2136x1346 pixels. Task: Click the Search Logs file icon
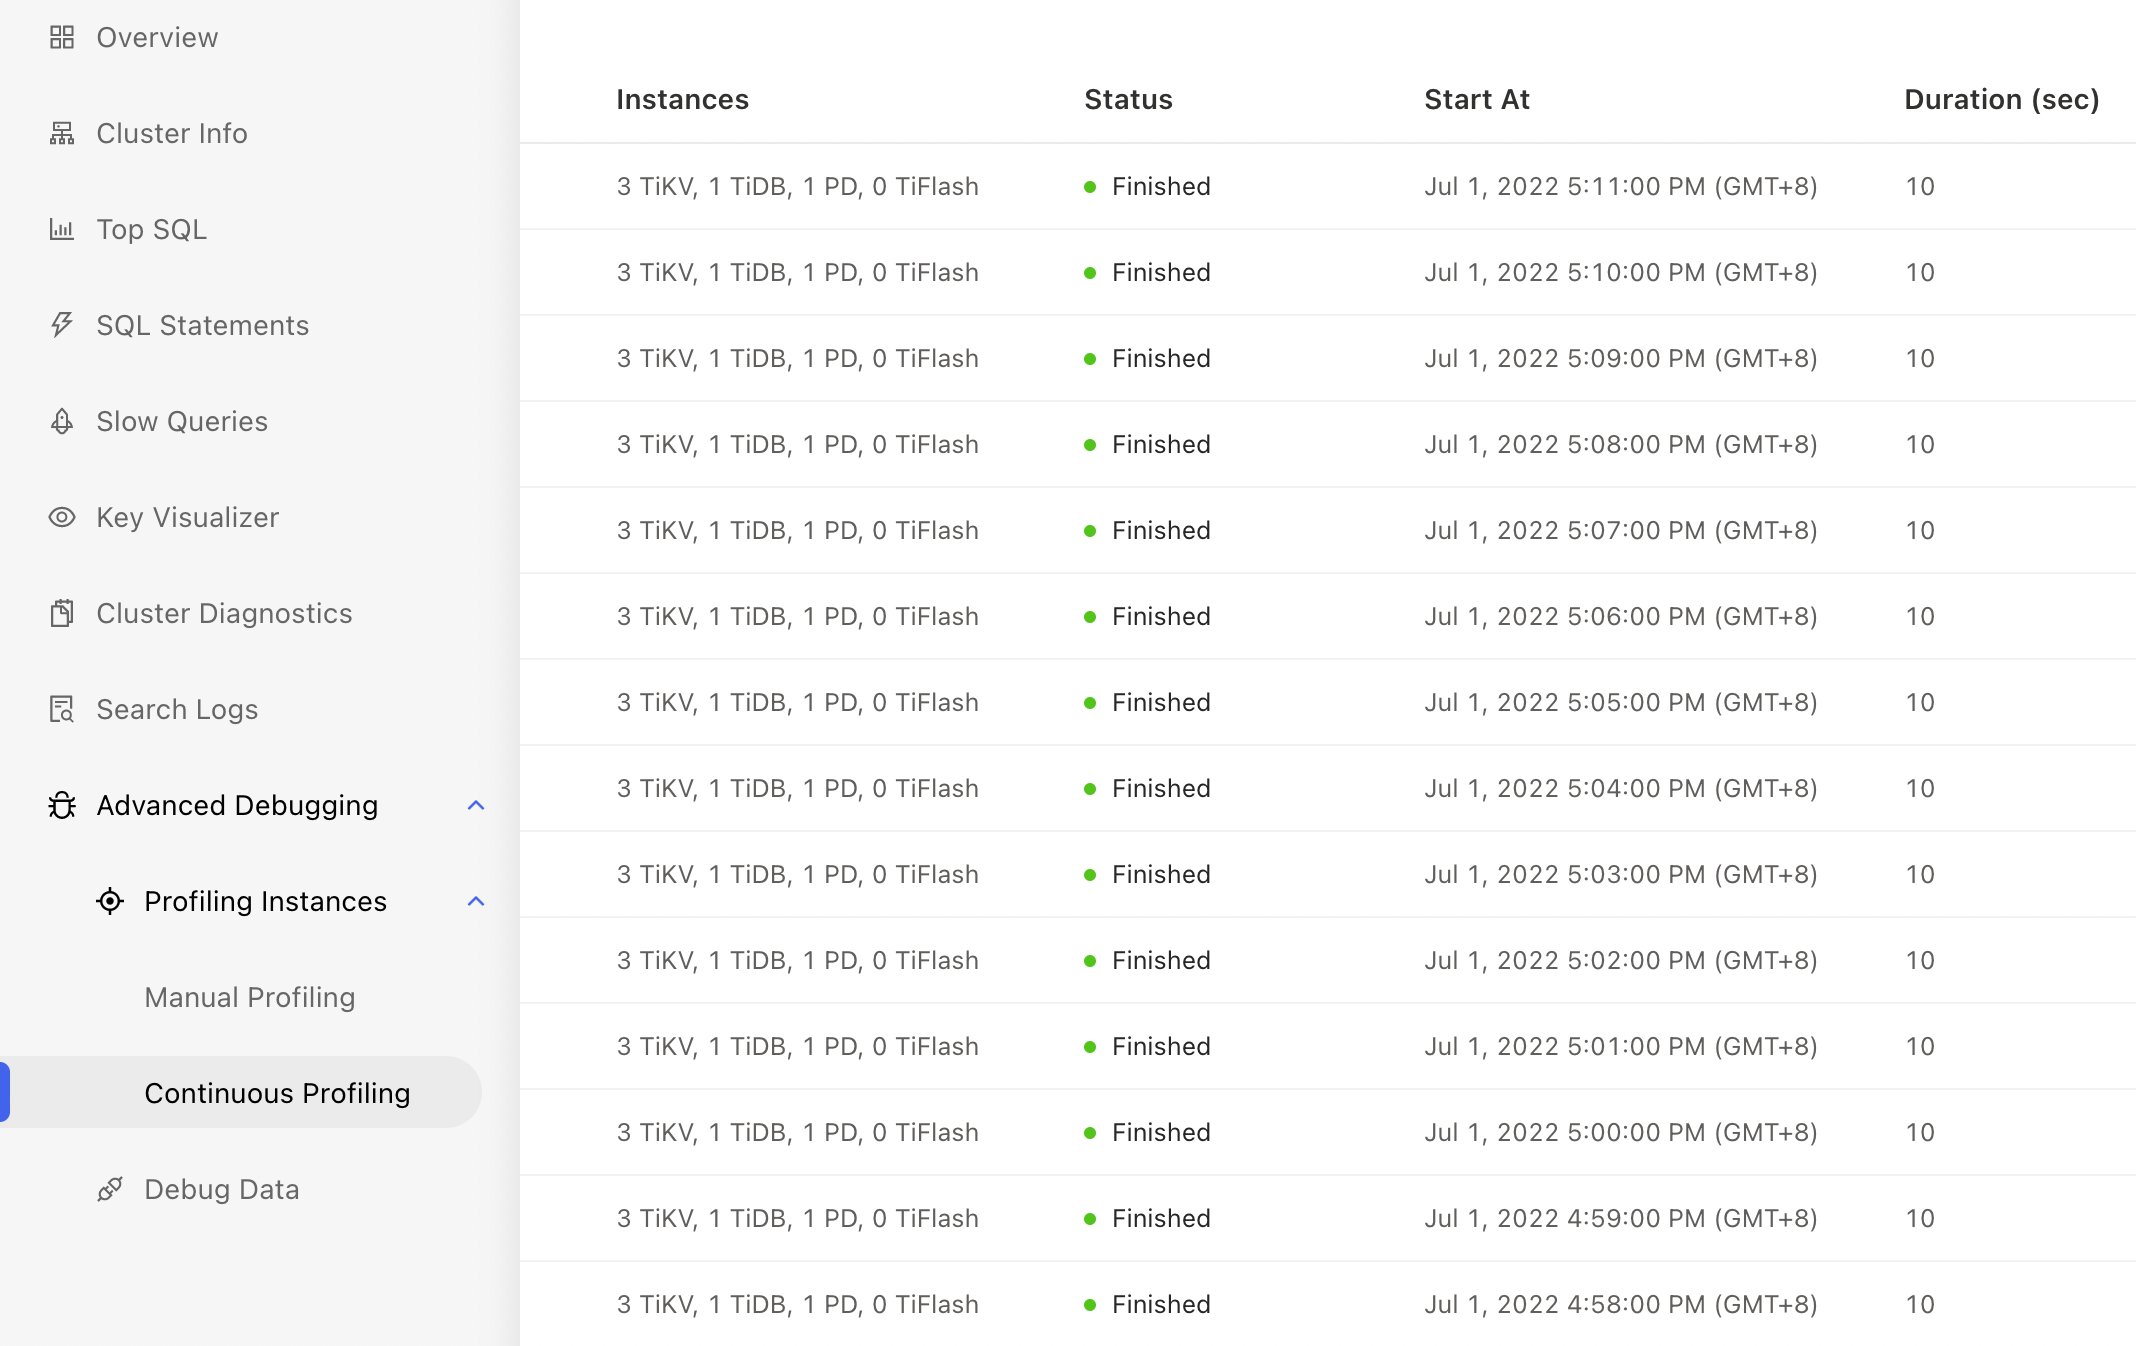[x=62, y=709]
